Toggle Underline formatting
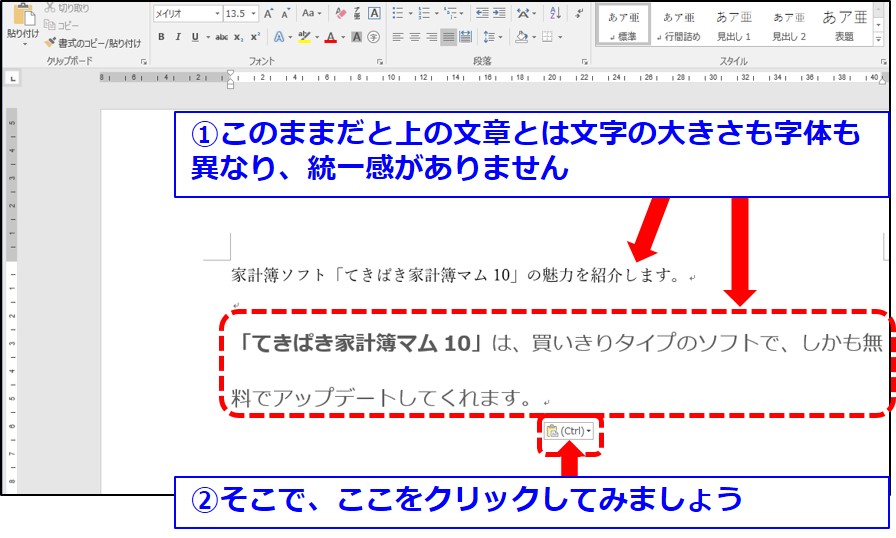 click(195, 37)
